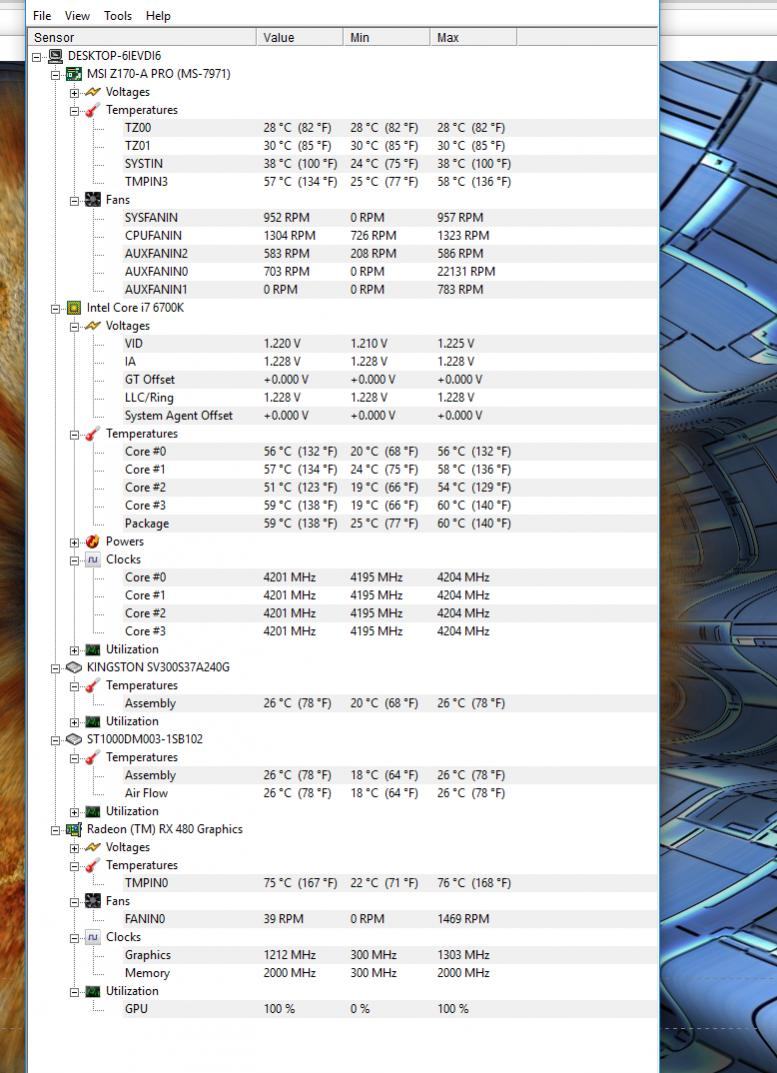Collapse the DESKTOP-6IEVDI6 root node
The image size is (777, 1073).
point(37,57)
